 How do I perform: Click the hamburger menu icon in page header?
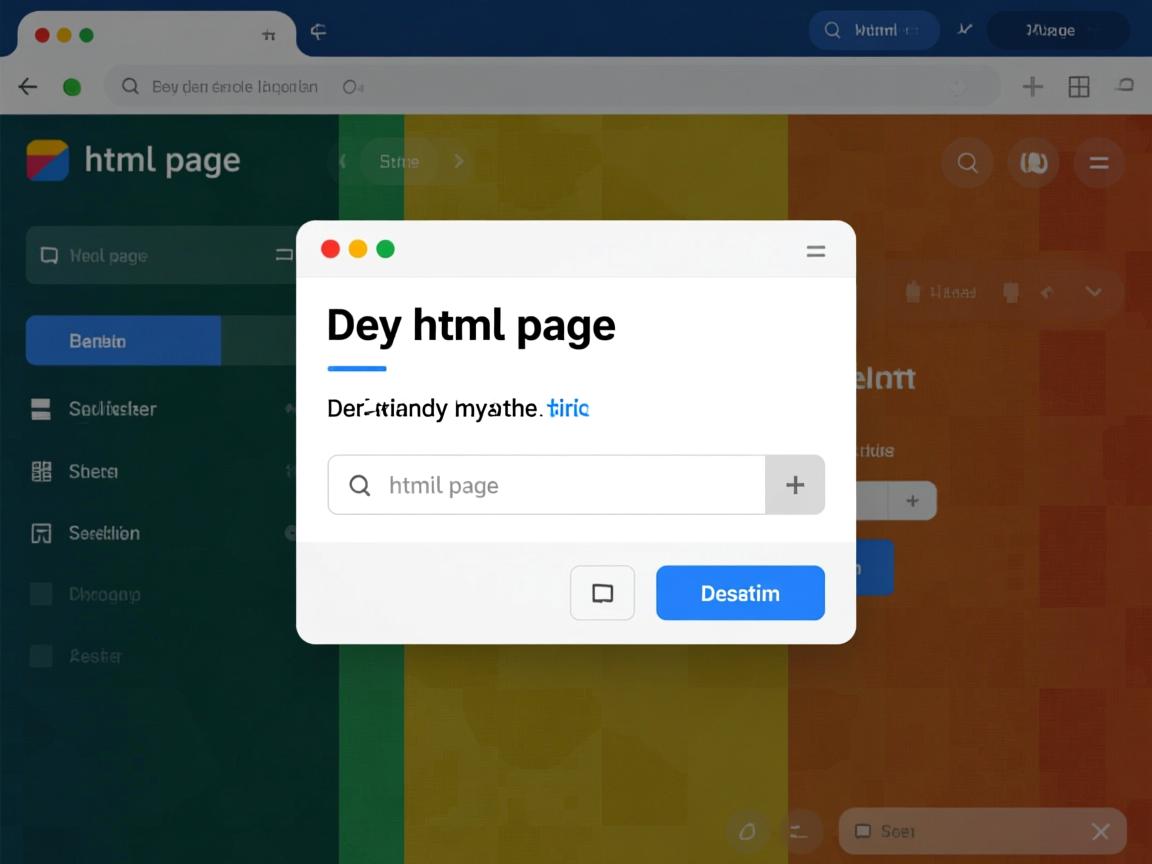point(1099,162)
